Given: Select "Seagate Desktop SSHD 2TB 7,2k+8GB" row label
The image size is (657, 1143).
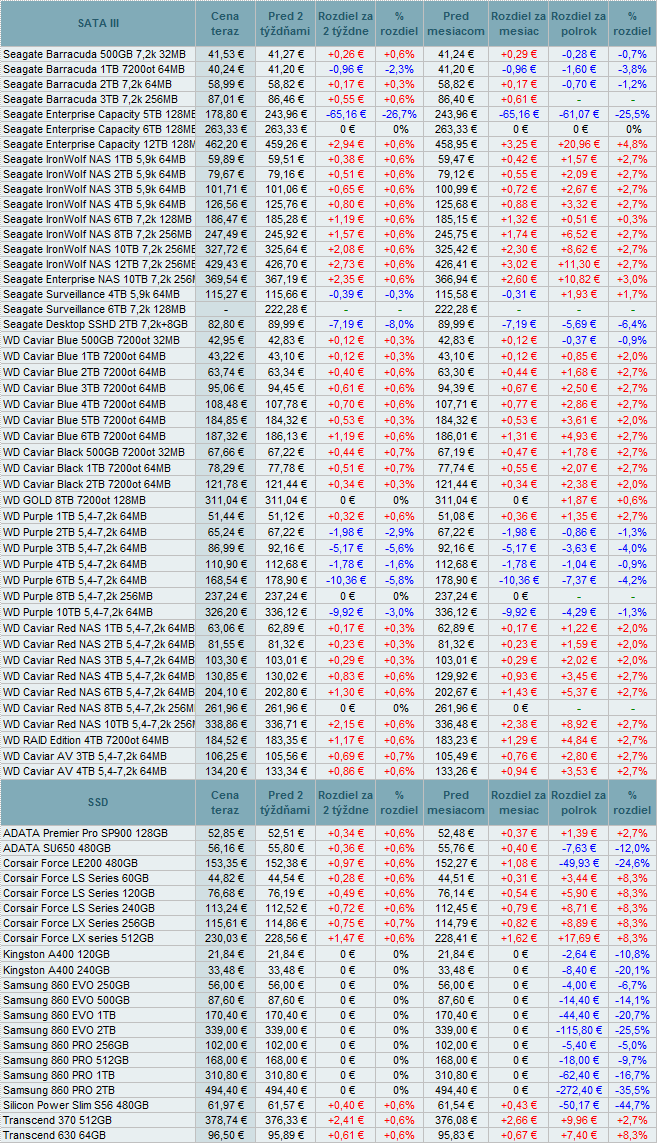Looking at the screenshot, I should point(95,324).
